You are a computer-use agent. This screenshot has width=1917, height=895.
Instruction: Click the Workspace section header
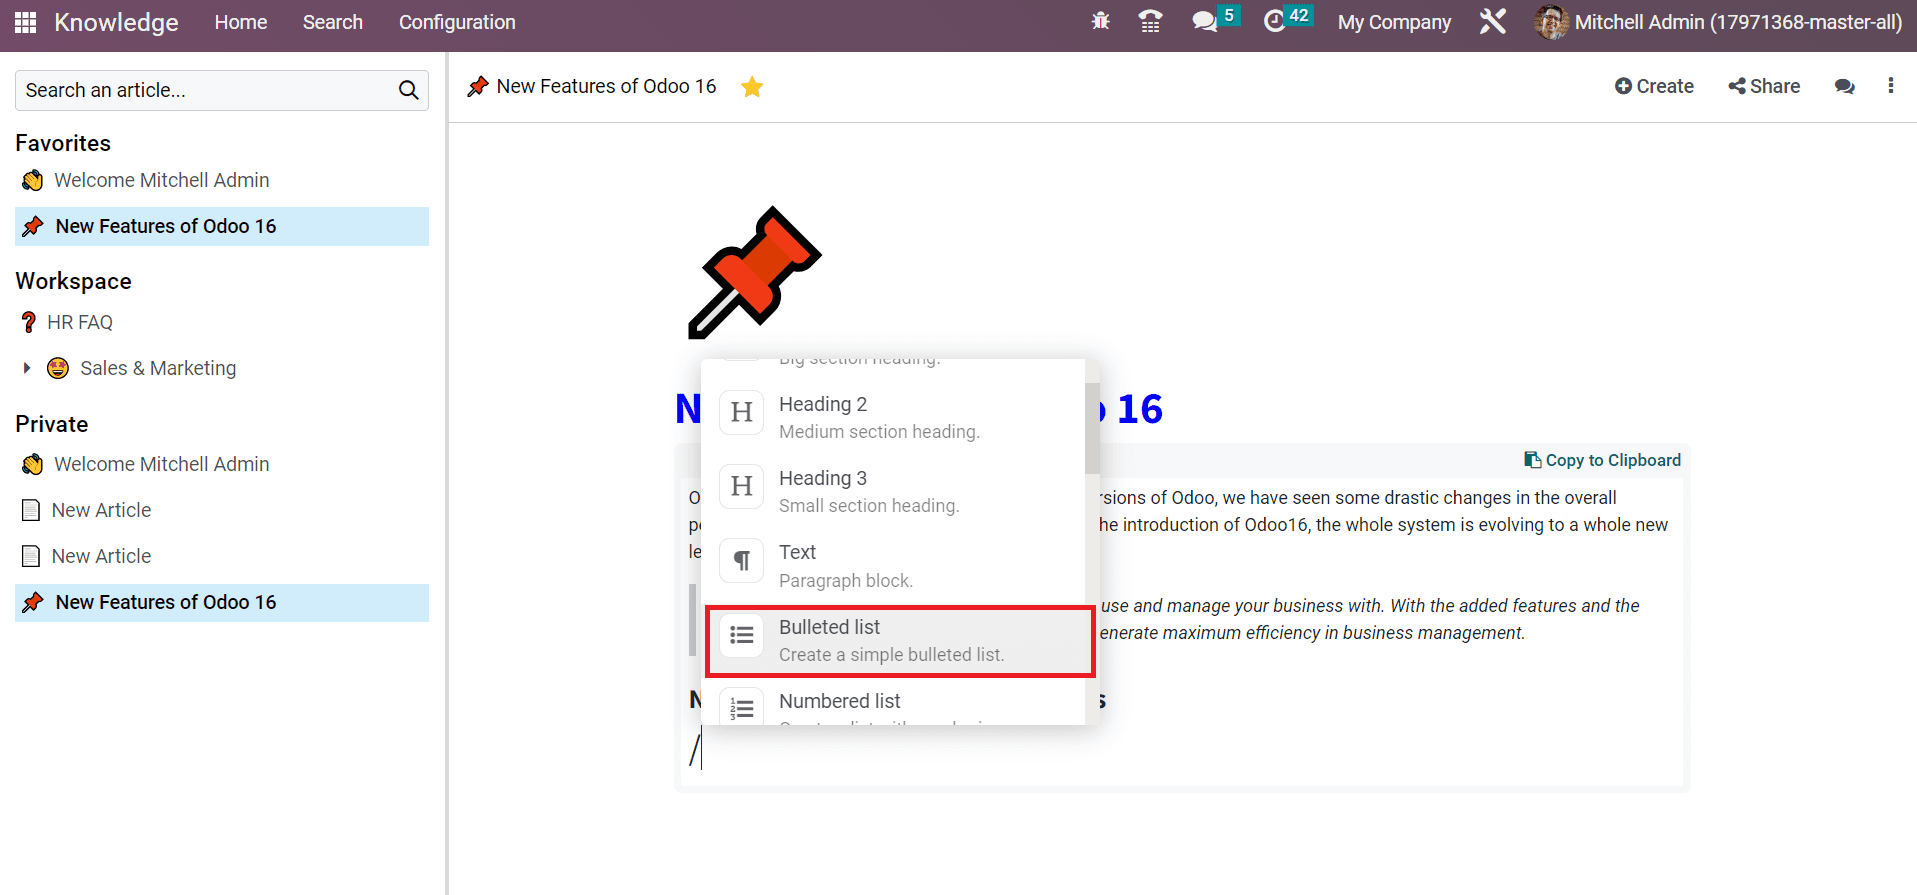(x=73, y=281)
